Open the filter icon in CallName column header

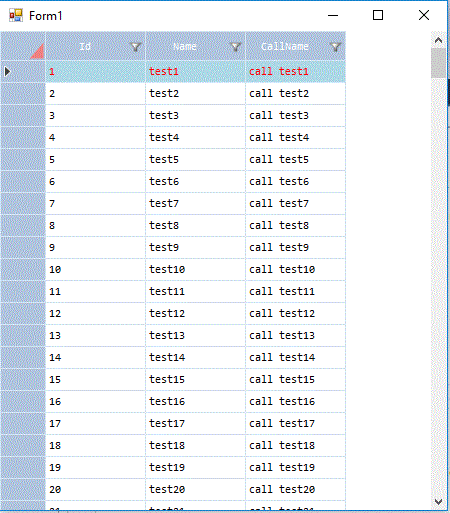point(335,47)
